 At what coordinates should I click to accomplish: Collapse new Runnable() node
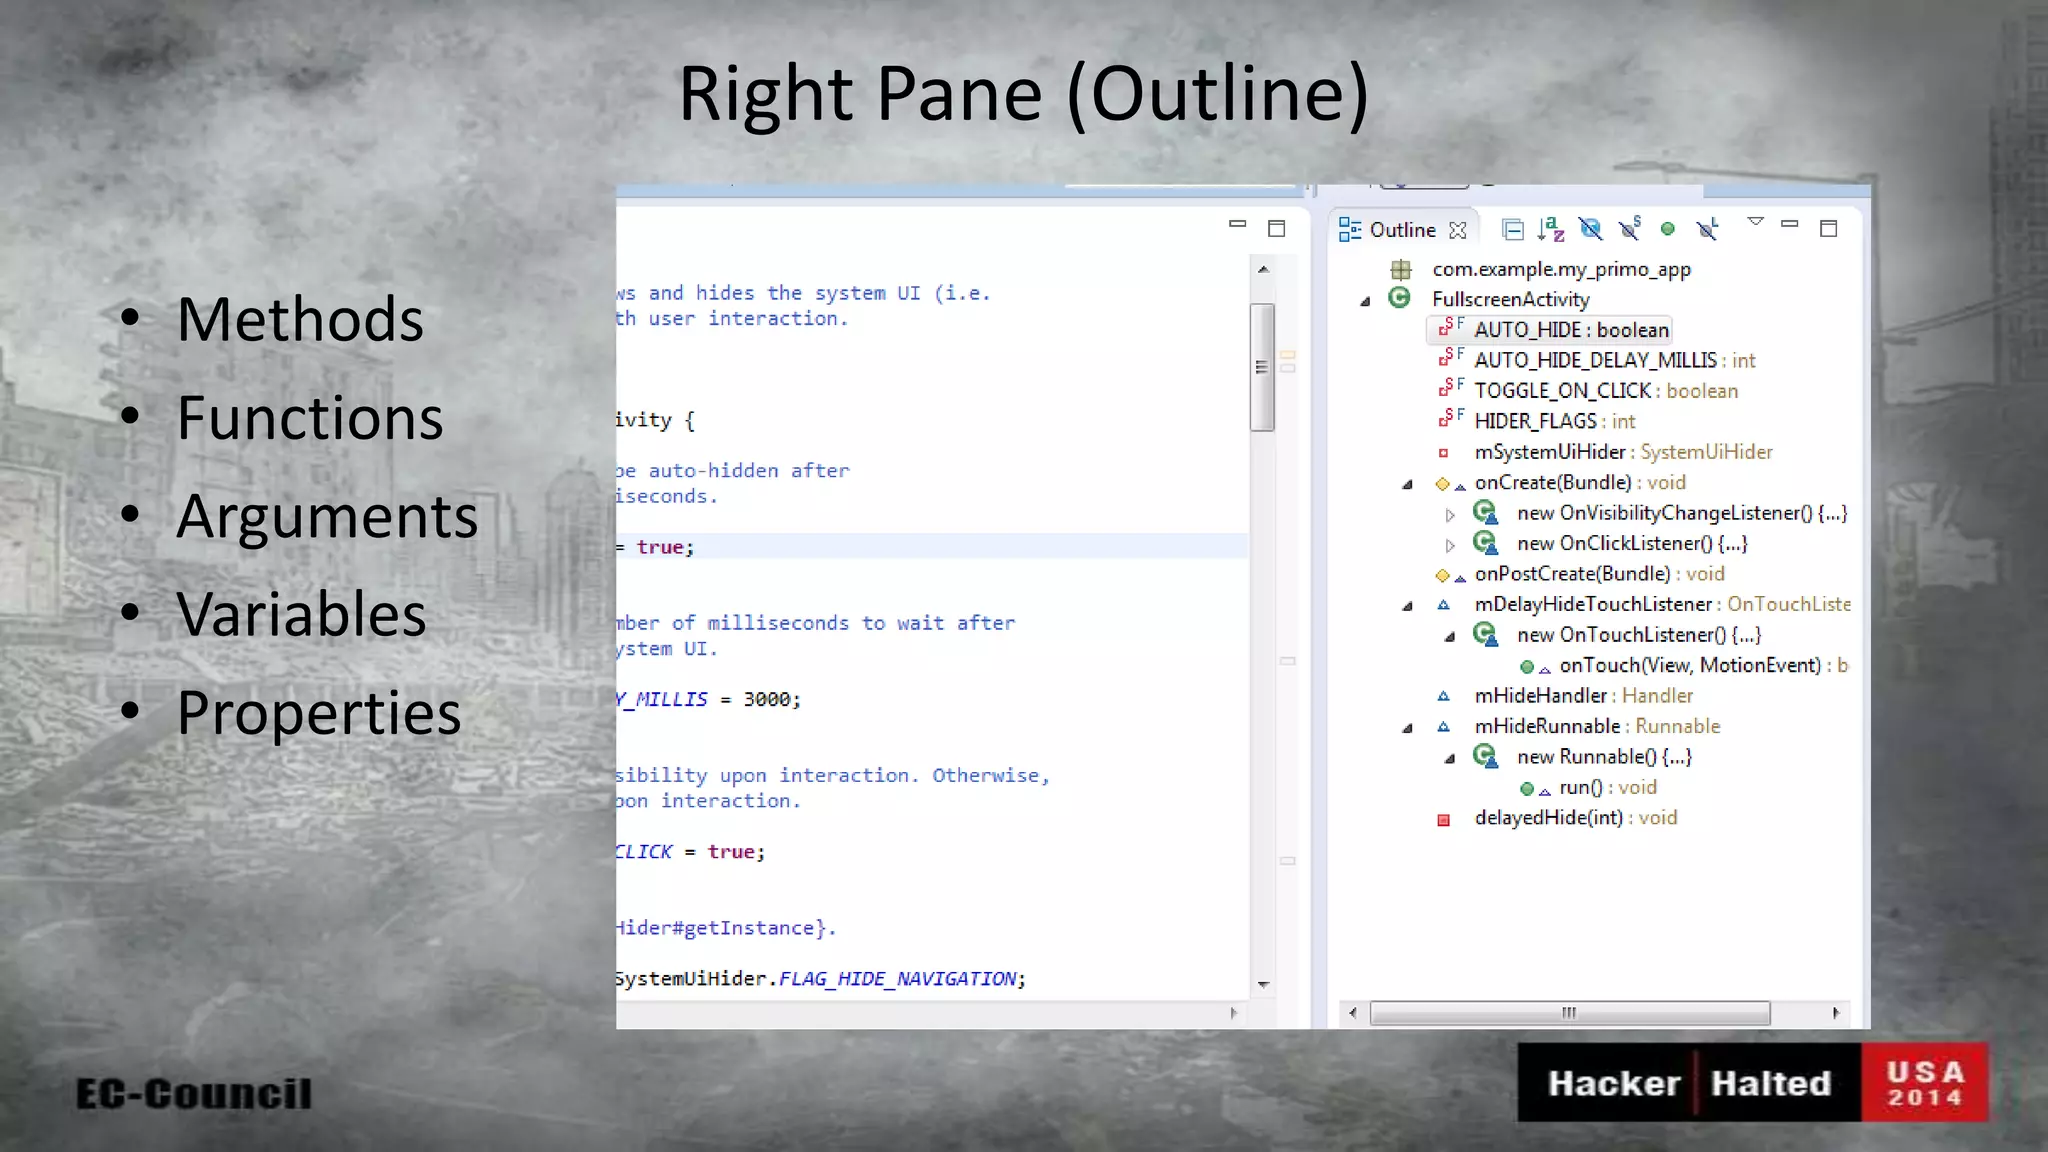coord(1449,759)
